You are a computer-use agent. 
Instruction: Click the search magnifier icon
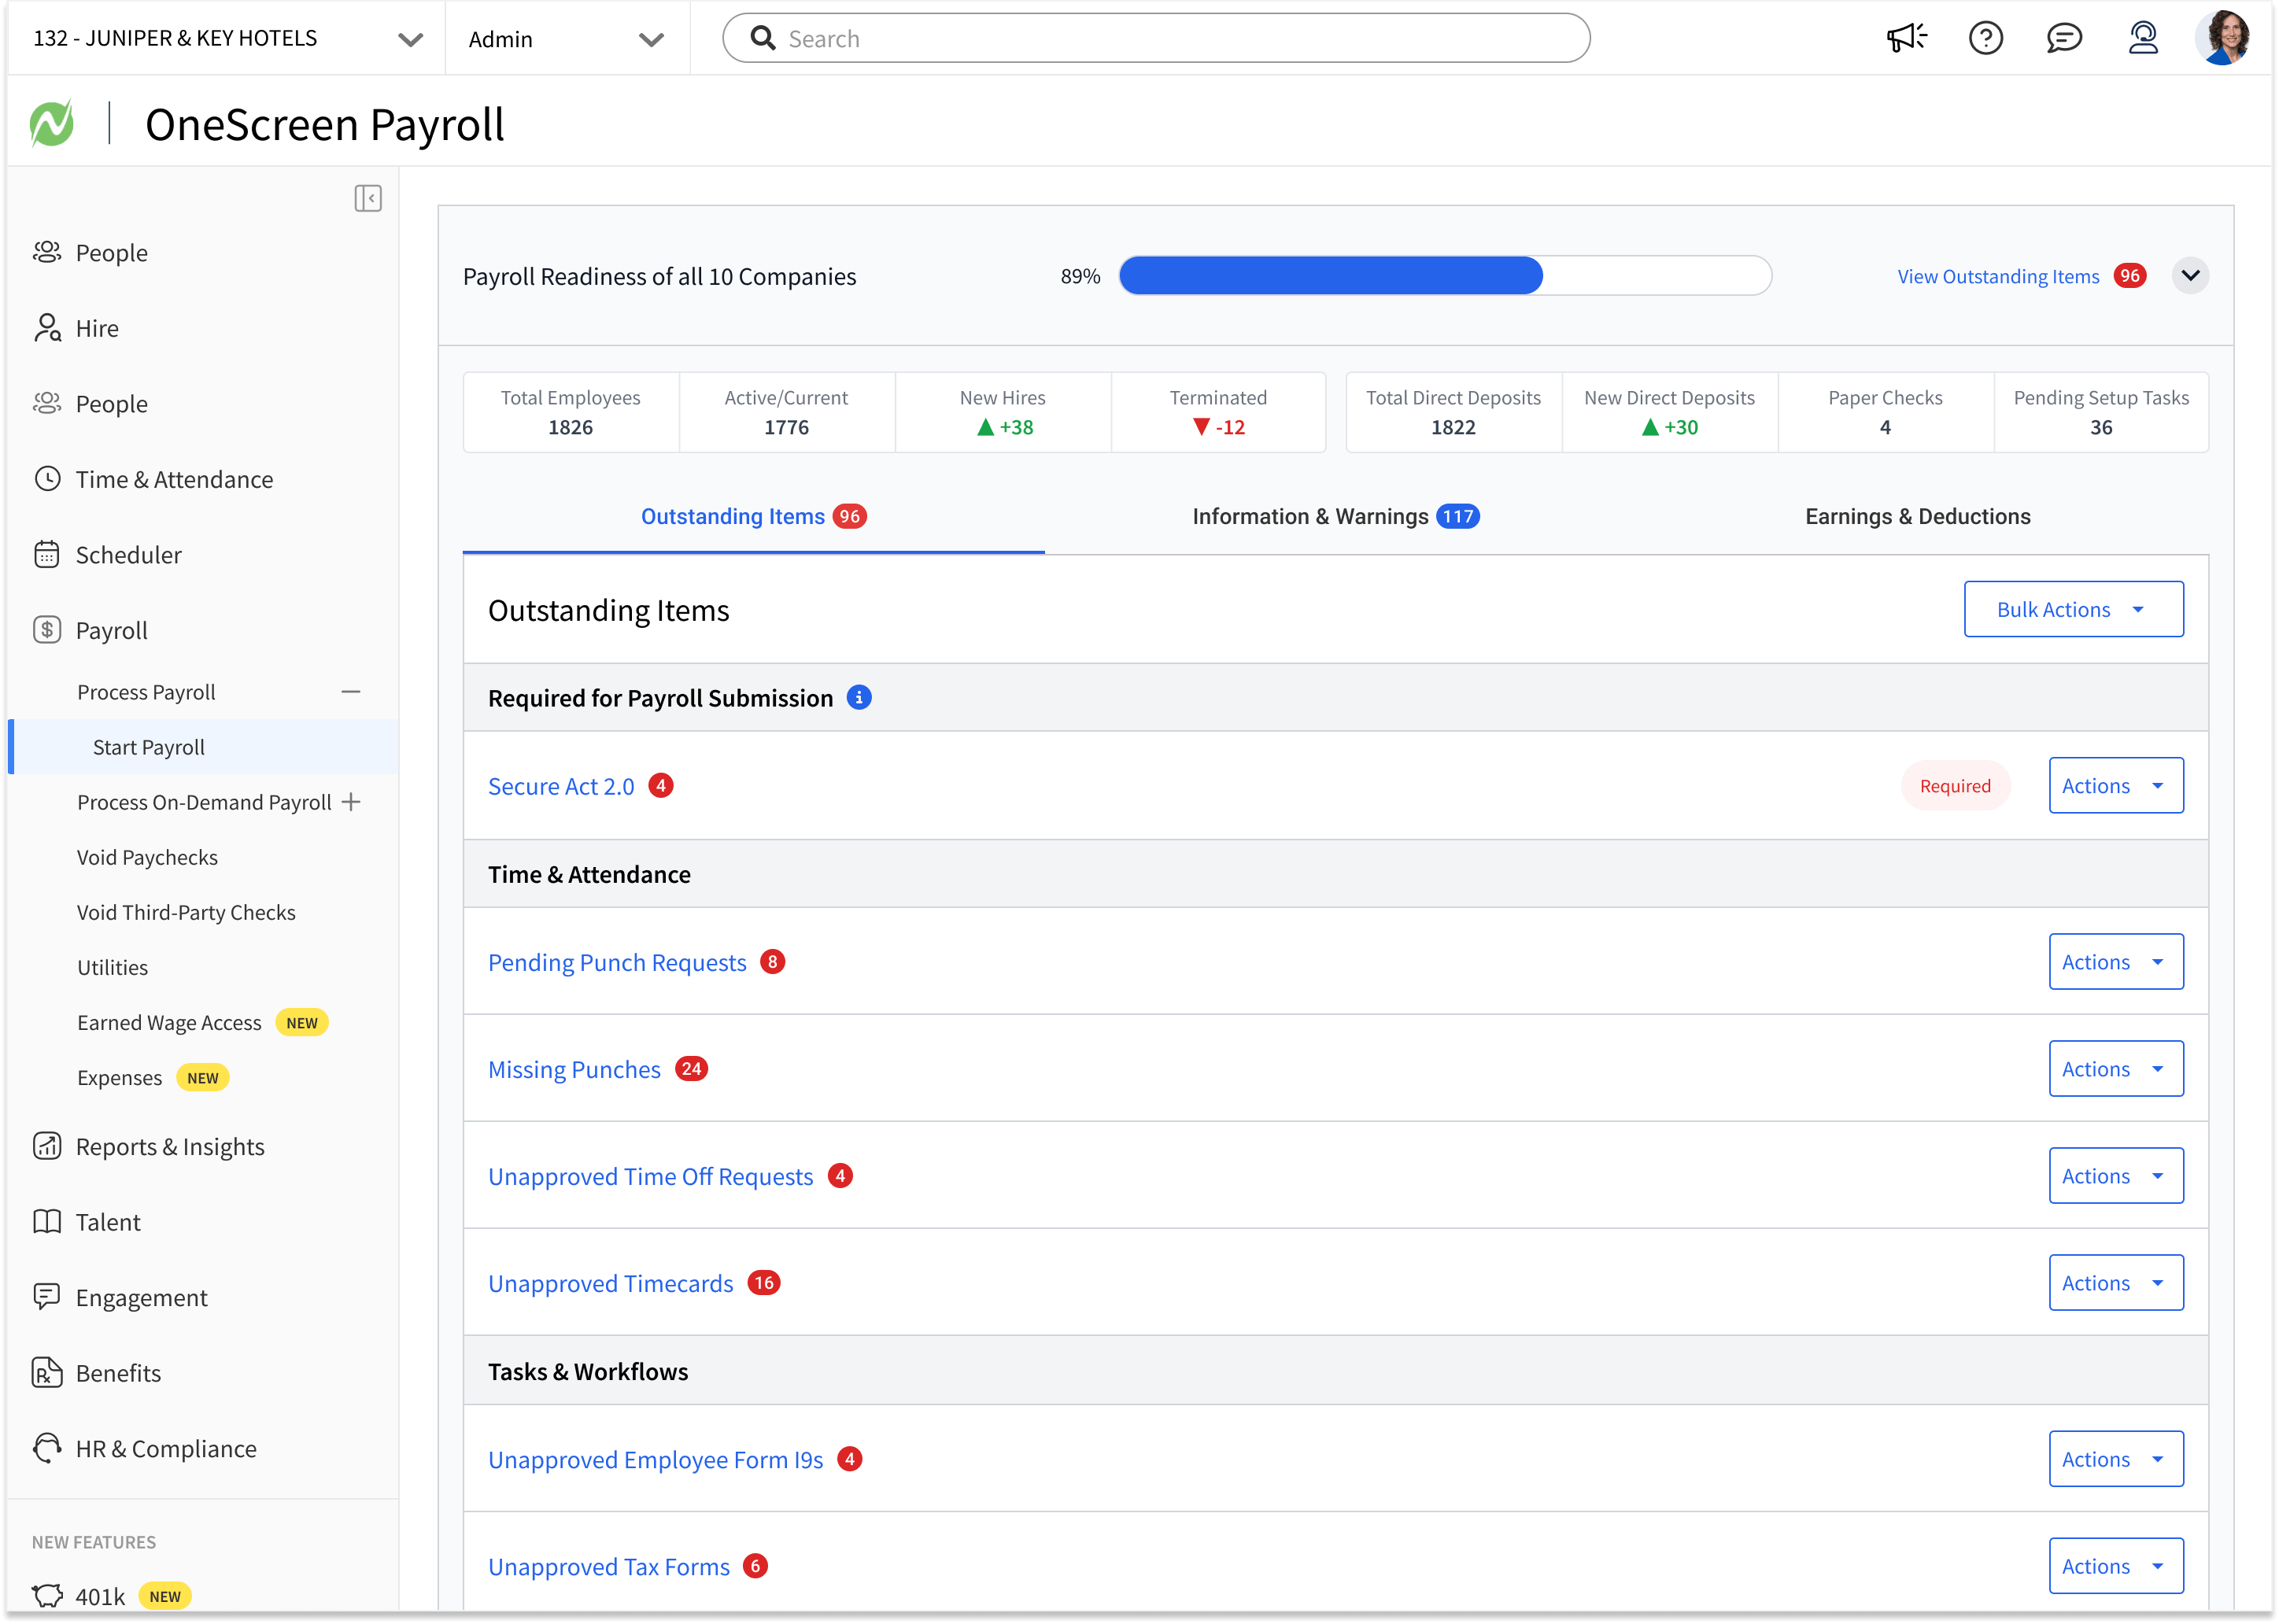point(763,38)
